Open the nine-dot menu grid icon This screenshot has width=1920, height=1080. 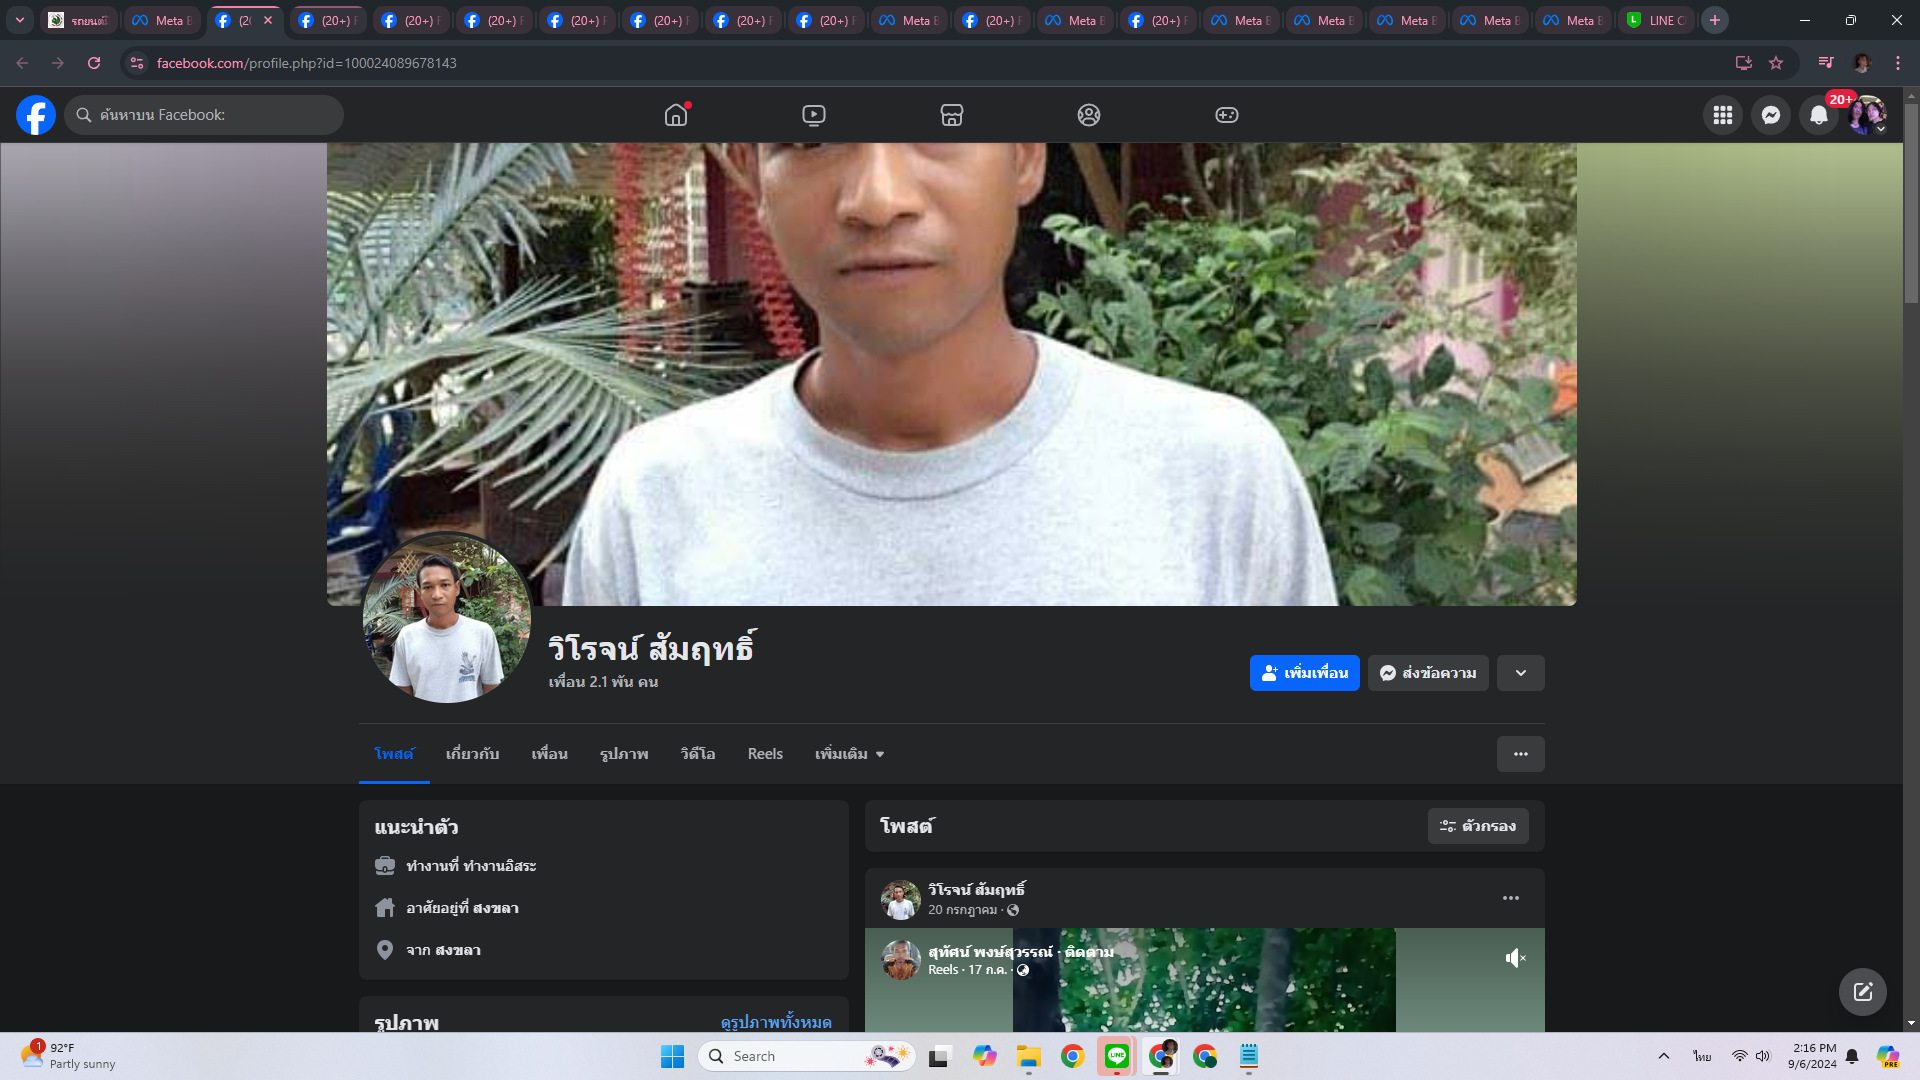[1722, 115]
